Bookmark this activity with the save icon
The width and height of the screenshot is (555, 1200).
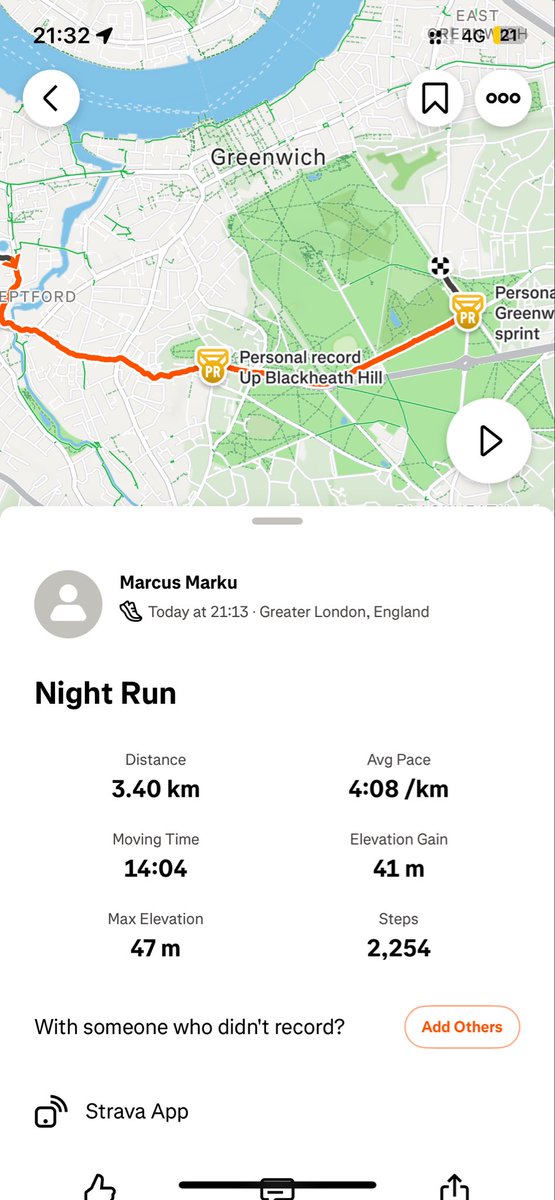tap(435, 98)
